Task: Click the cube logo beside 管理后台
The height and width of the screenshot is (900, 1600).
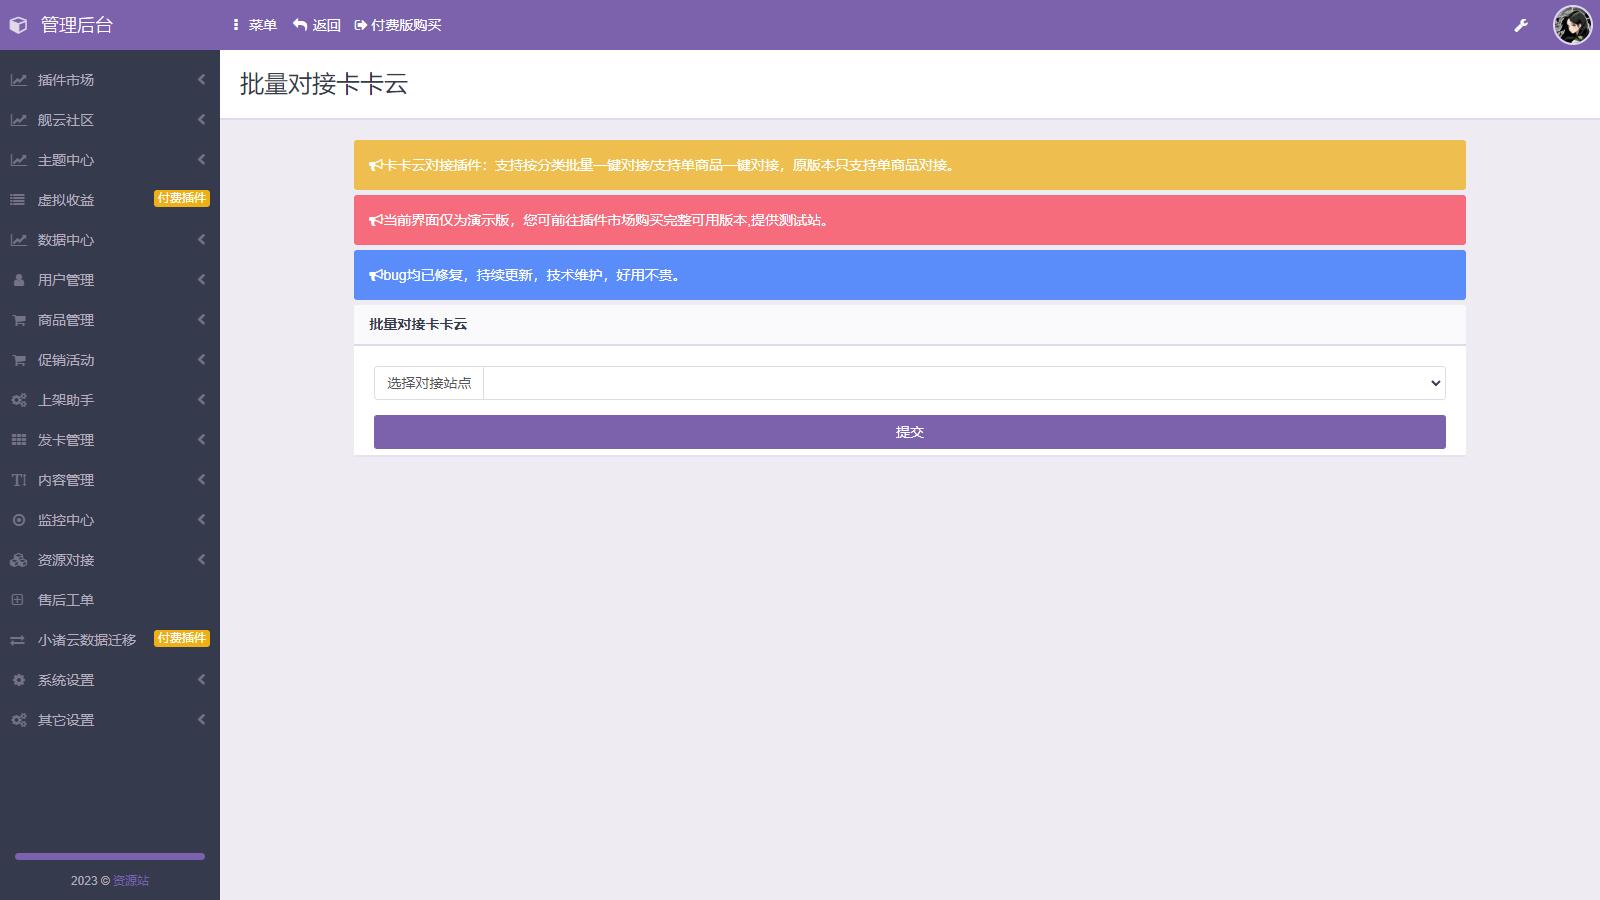Action: tap(18, 25)
